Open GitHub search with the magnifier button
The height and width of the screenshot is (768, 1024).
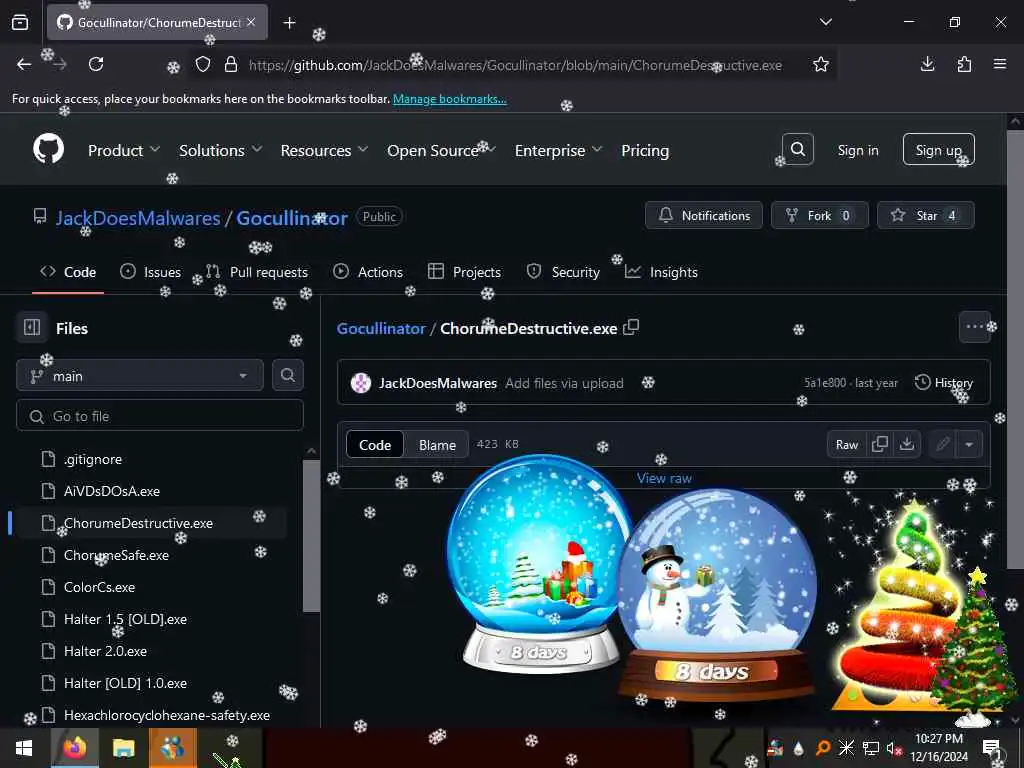tap(797, 150)
